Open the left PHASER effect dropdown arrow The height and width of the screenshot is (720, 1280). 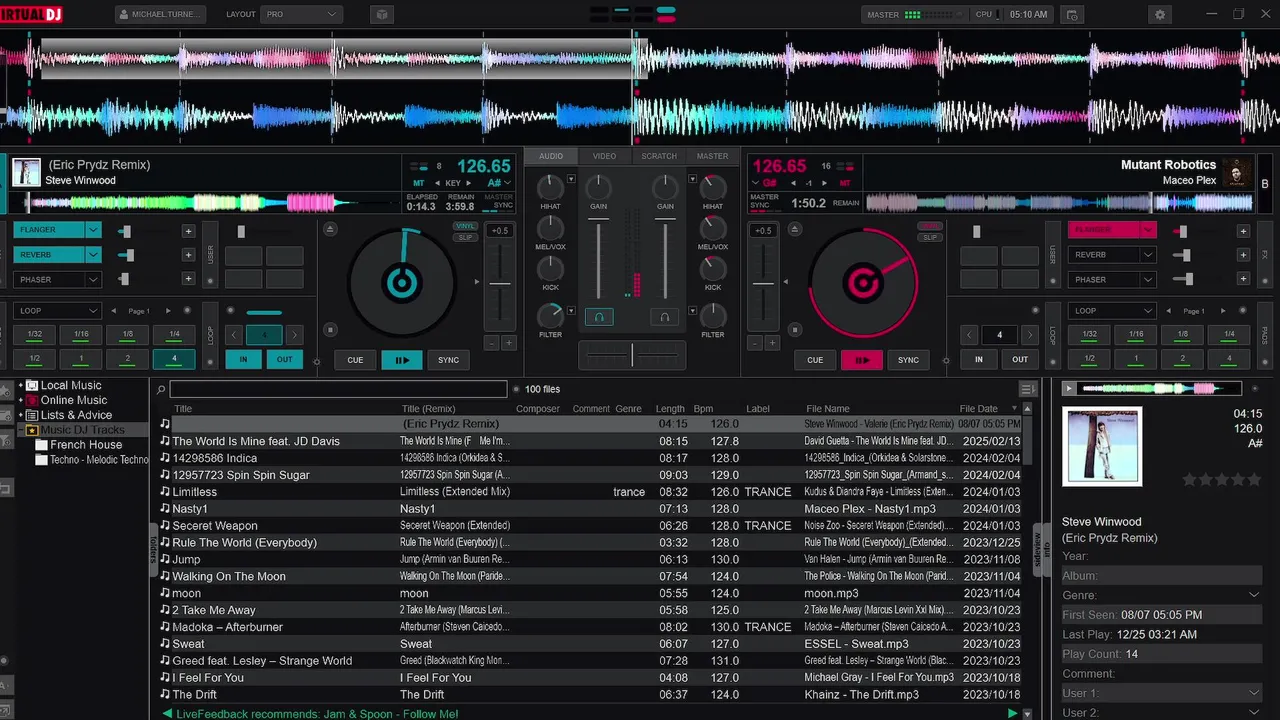pos(93,280)
